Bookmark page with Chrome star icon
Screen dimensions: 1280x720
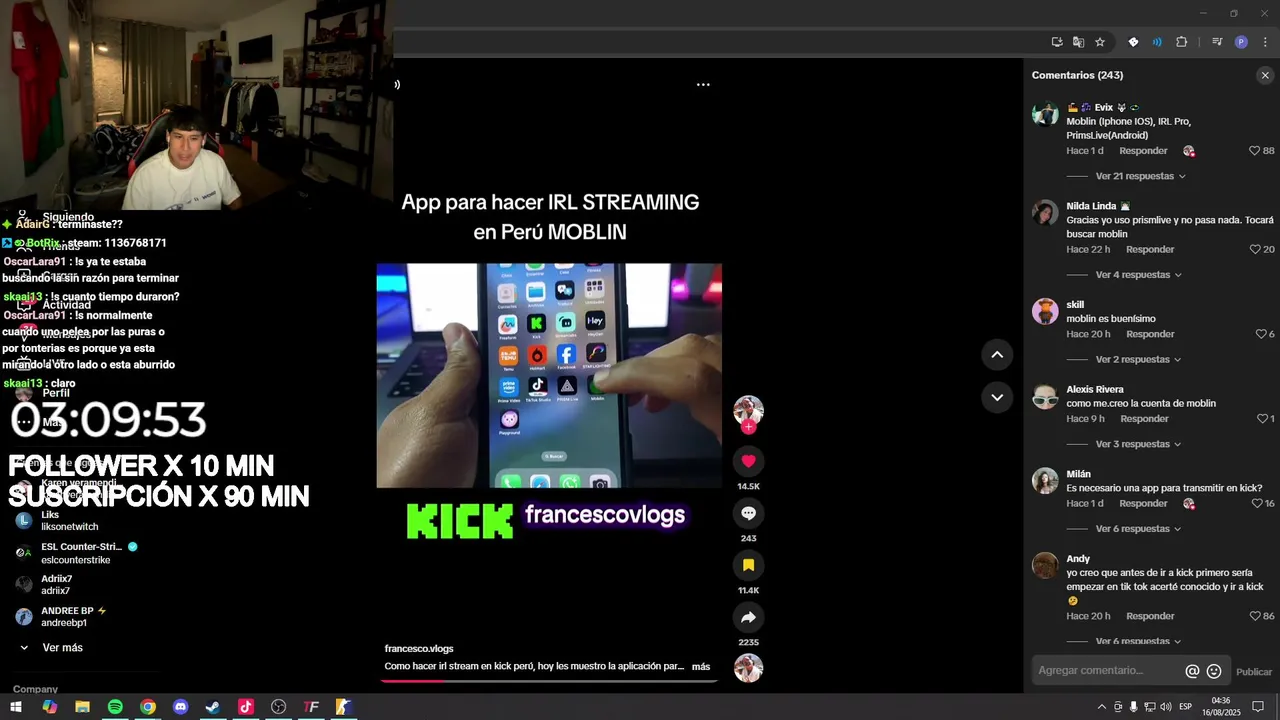(x=1100, y=42)
